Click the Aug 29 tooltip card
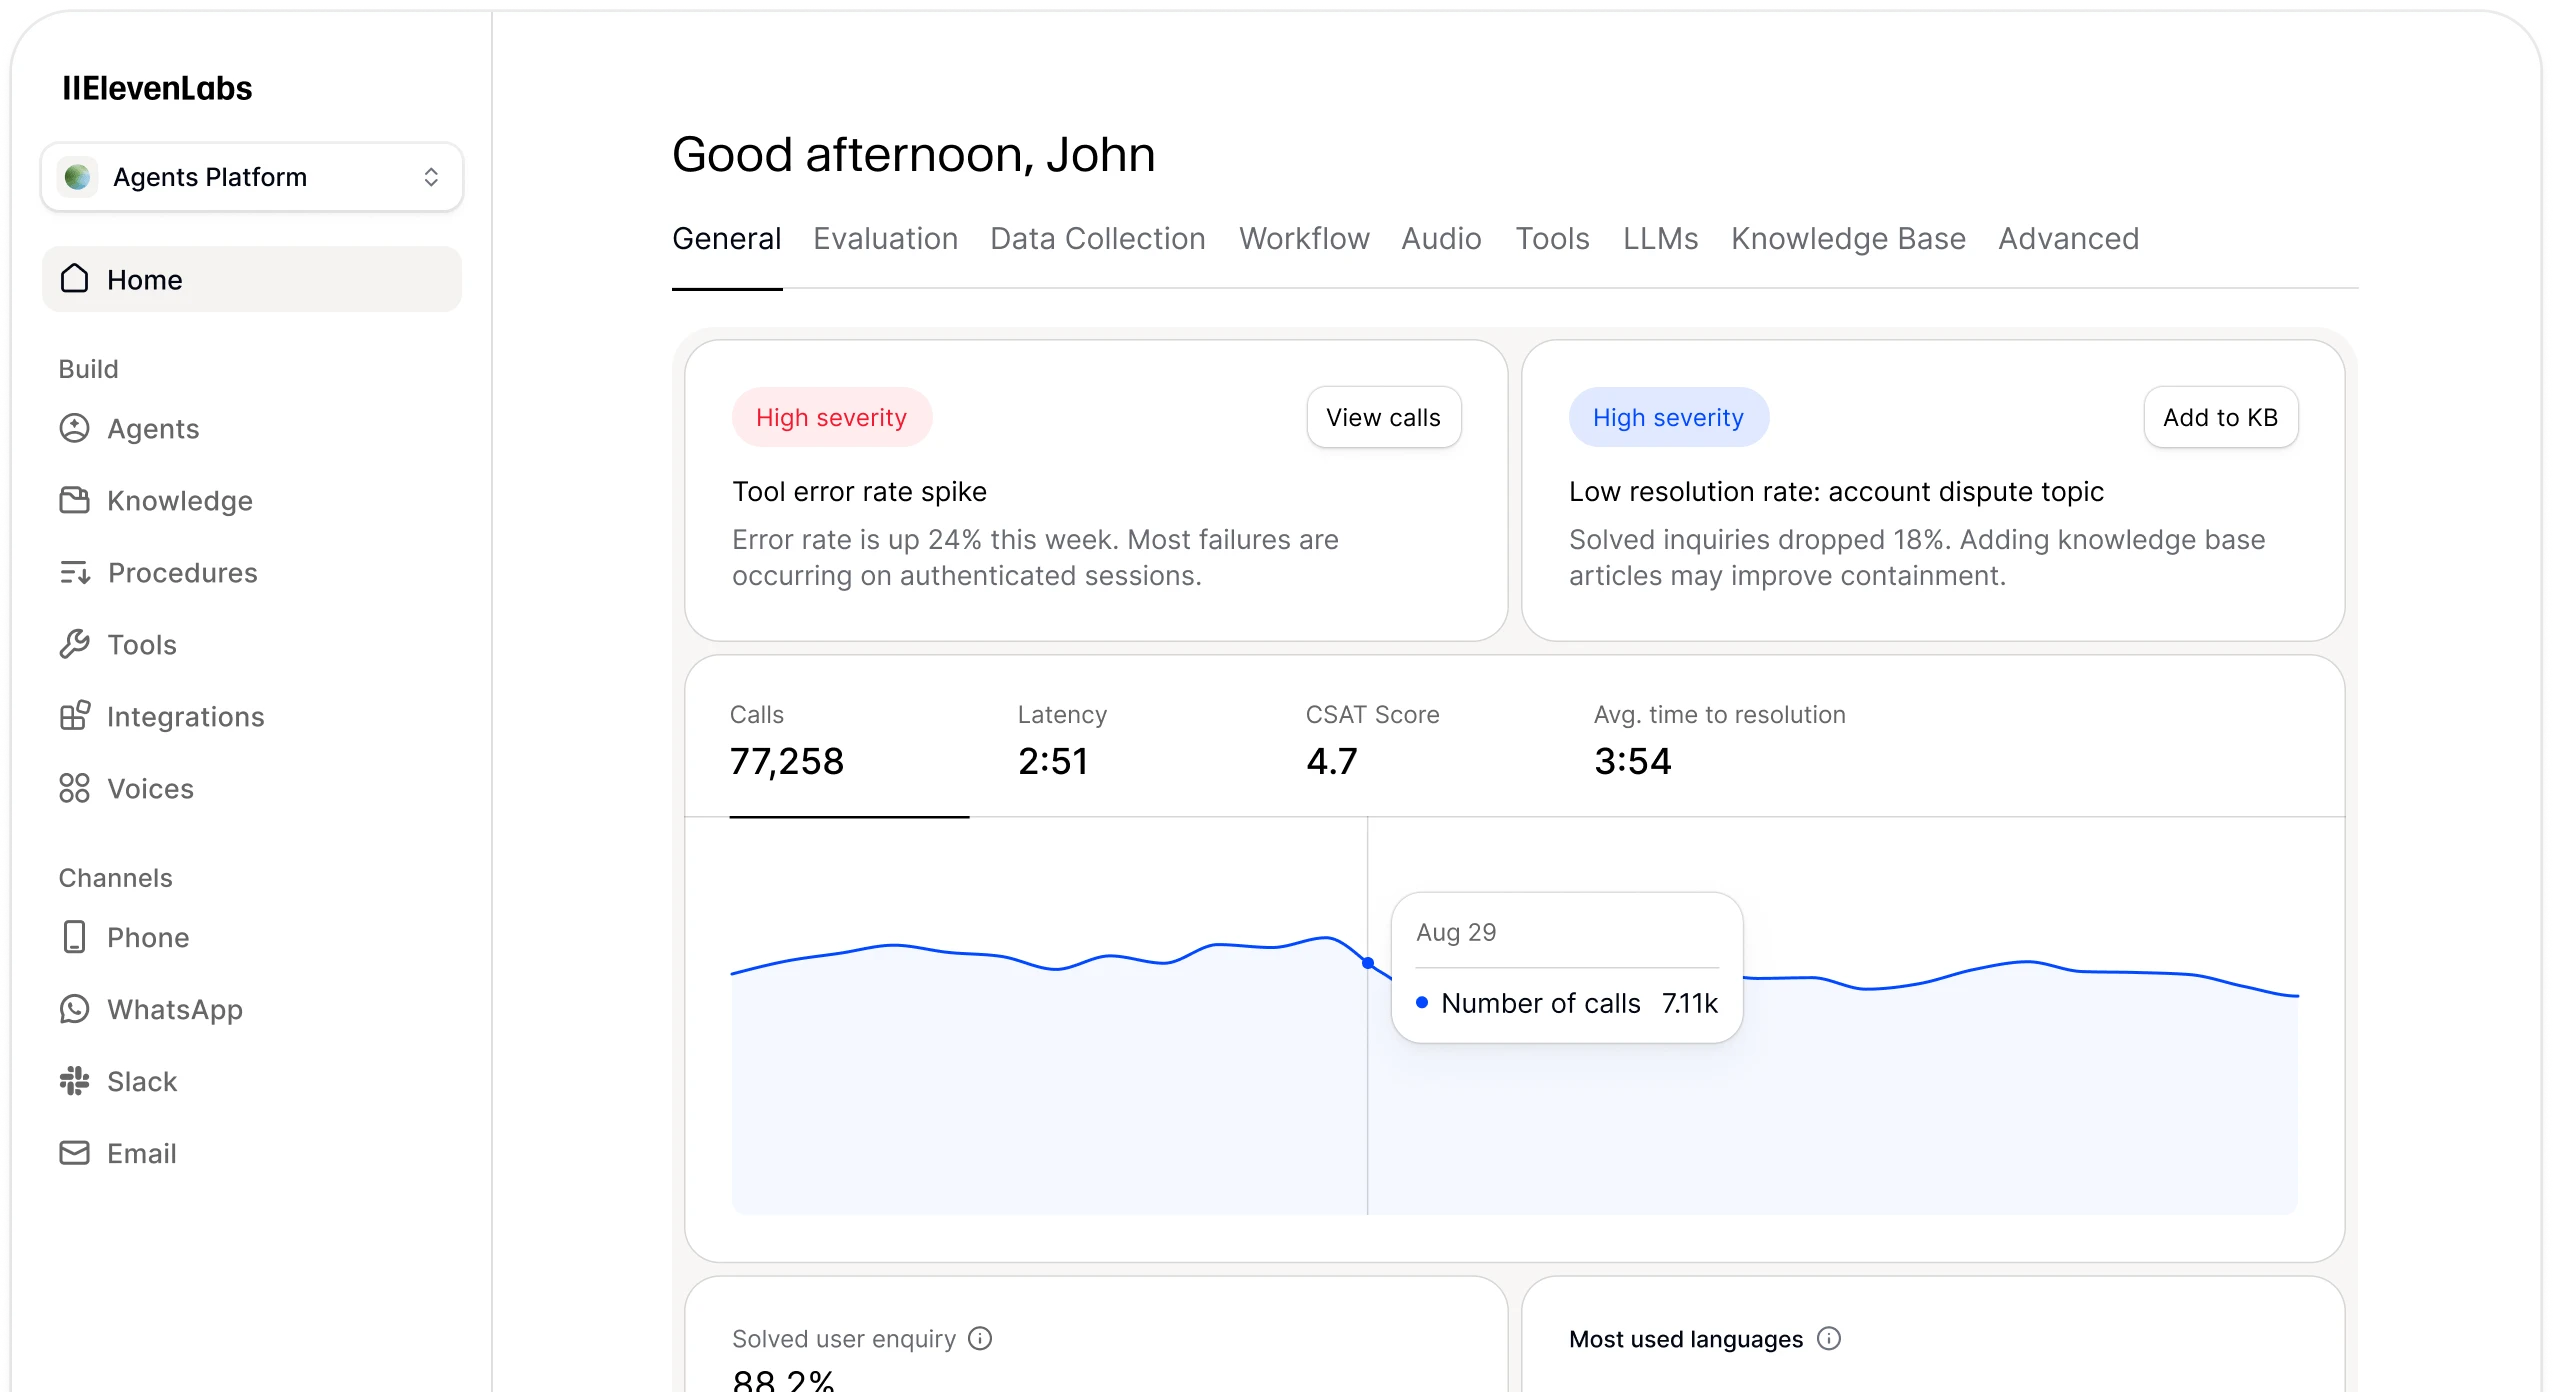2553x1392 pixels. tap(1567, 967)
